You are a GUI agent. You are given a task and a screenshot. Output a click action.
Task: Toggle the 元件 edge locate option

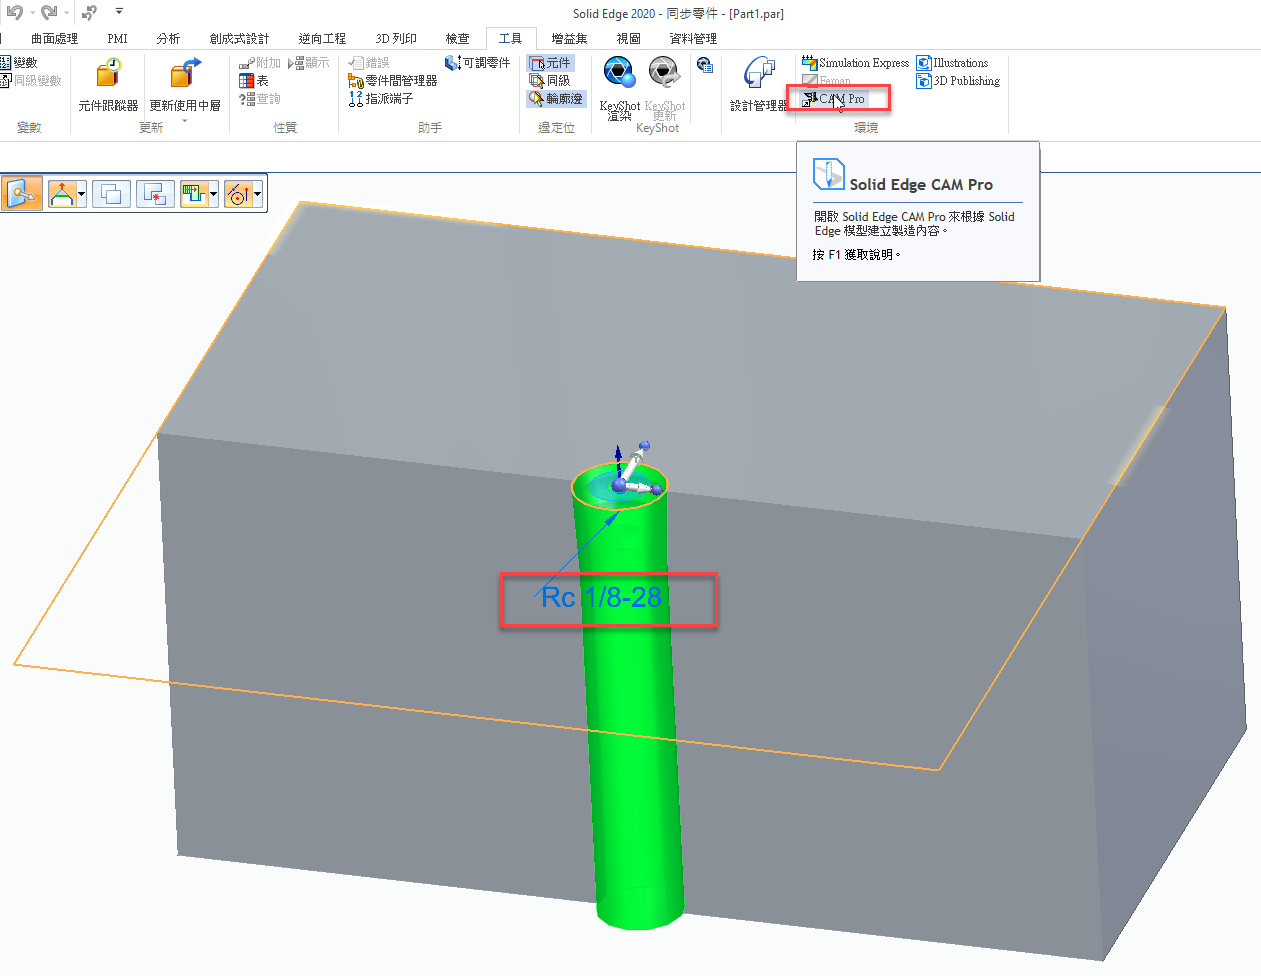pos(550,63)
